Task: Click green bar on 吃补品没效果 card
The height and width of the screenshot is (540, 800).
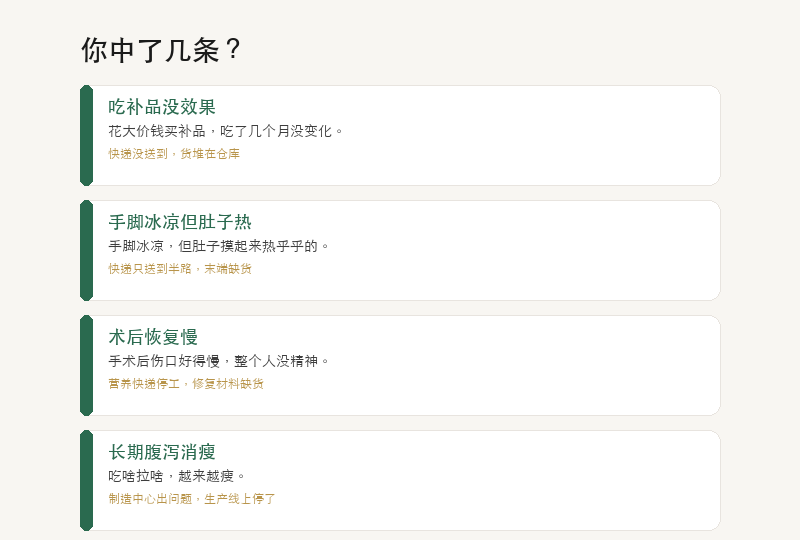Action: (x=86, y=135)
